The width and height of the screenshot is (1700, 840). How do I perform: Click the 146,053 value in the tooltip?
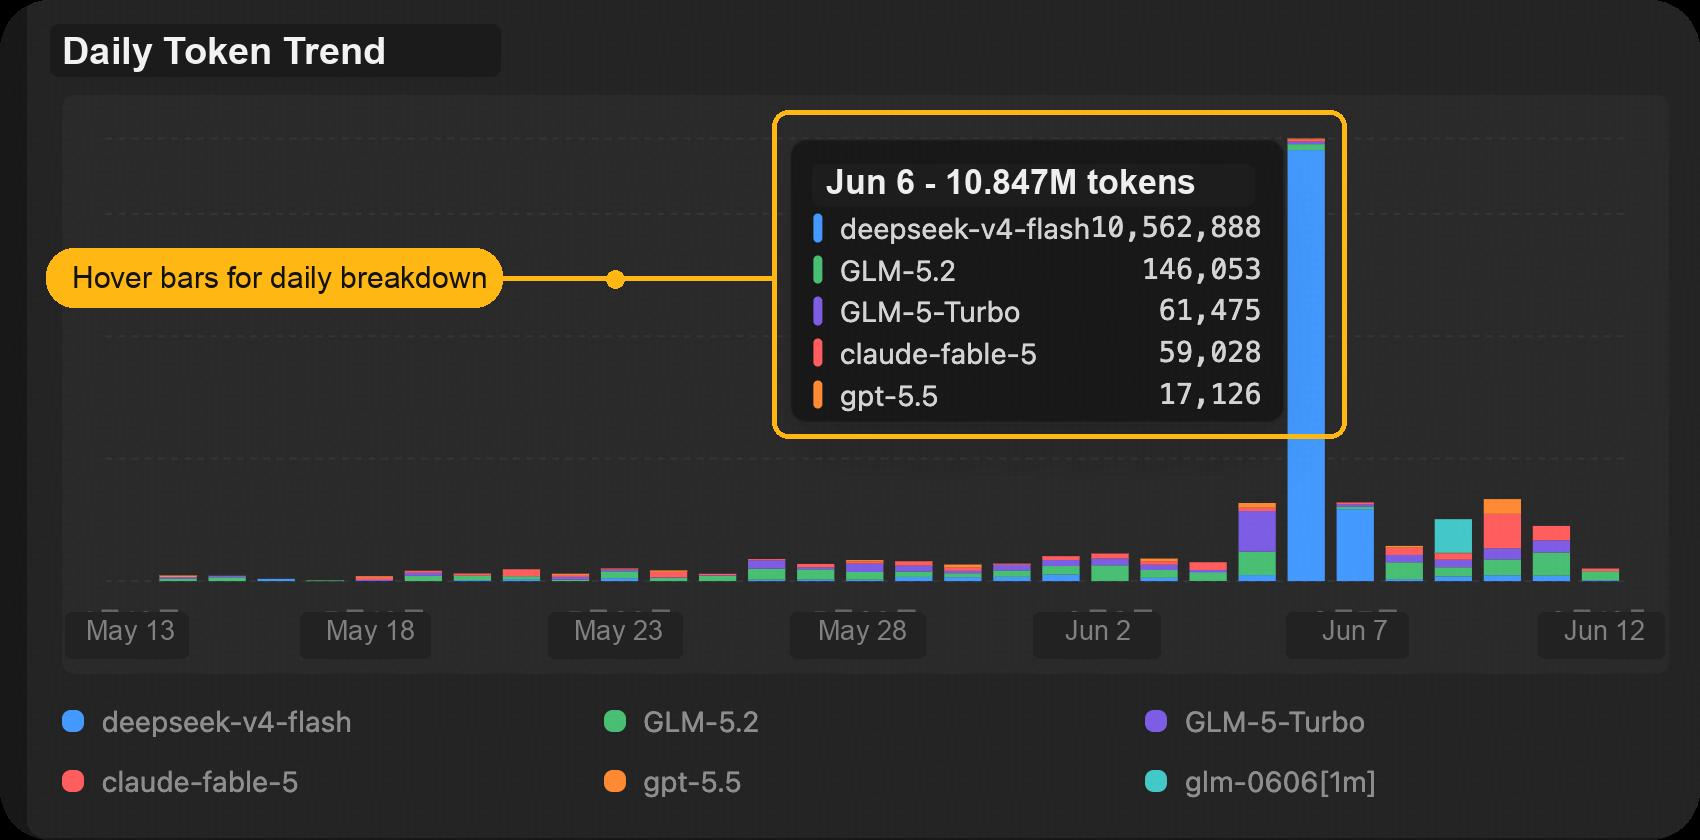tap(1201, 270)
